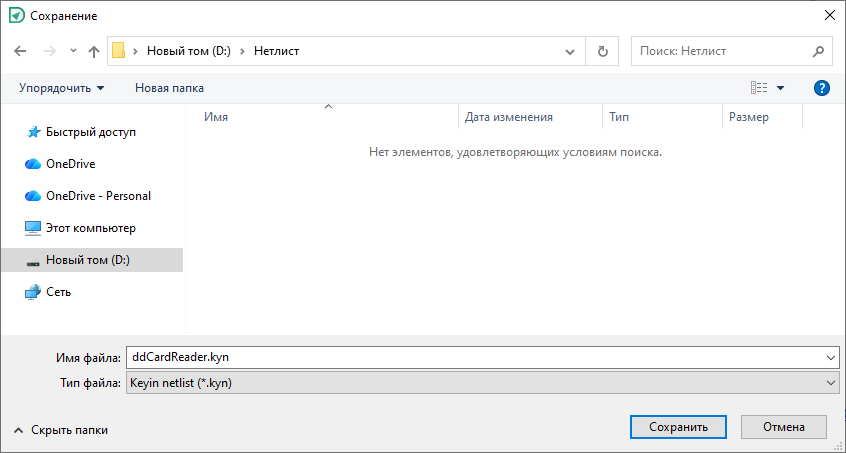Open Быстрый доступ in navigation pane

(x=90, y=132)
